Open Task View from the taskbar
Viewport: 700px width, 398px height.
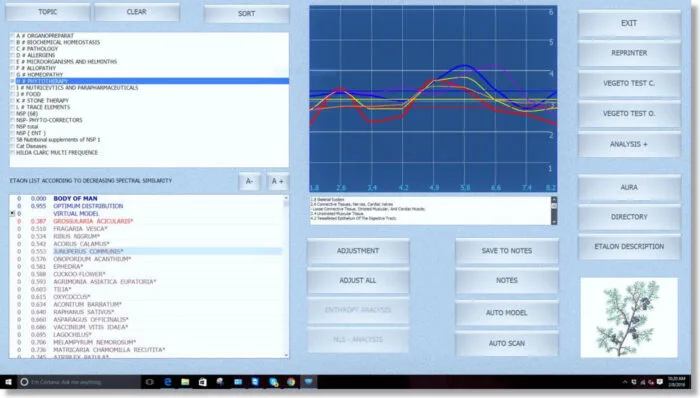click(x=150, y=382)
